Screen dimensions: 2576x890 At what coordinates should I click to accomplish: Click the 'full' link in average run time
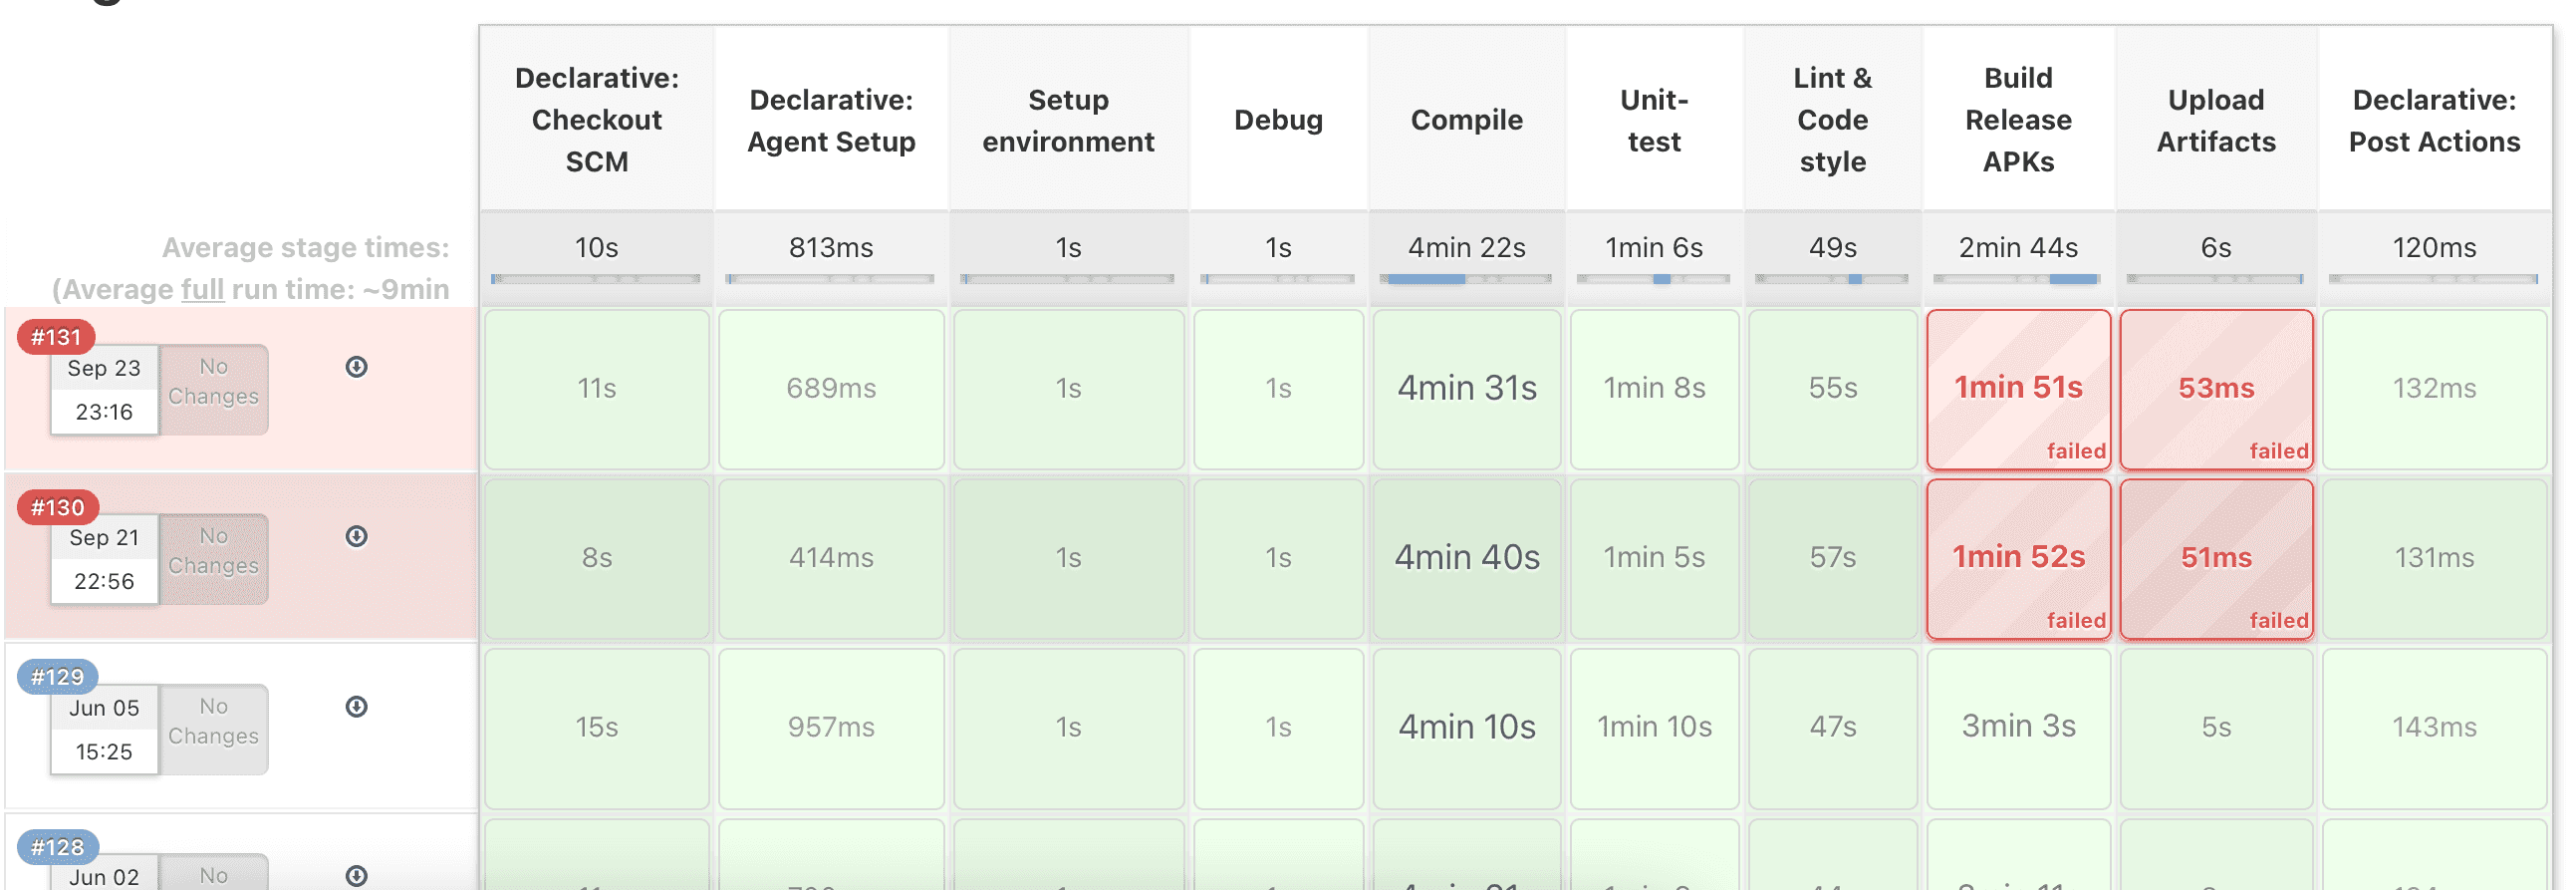[x=202, y=290]
